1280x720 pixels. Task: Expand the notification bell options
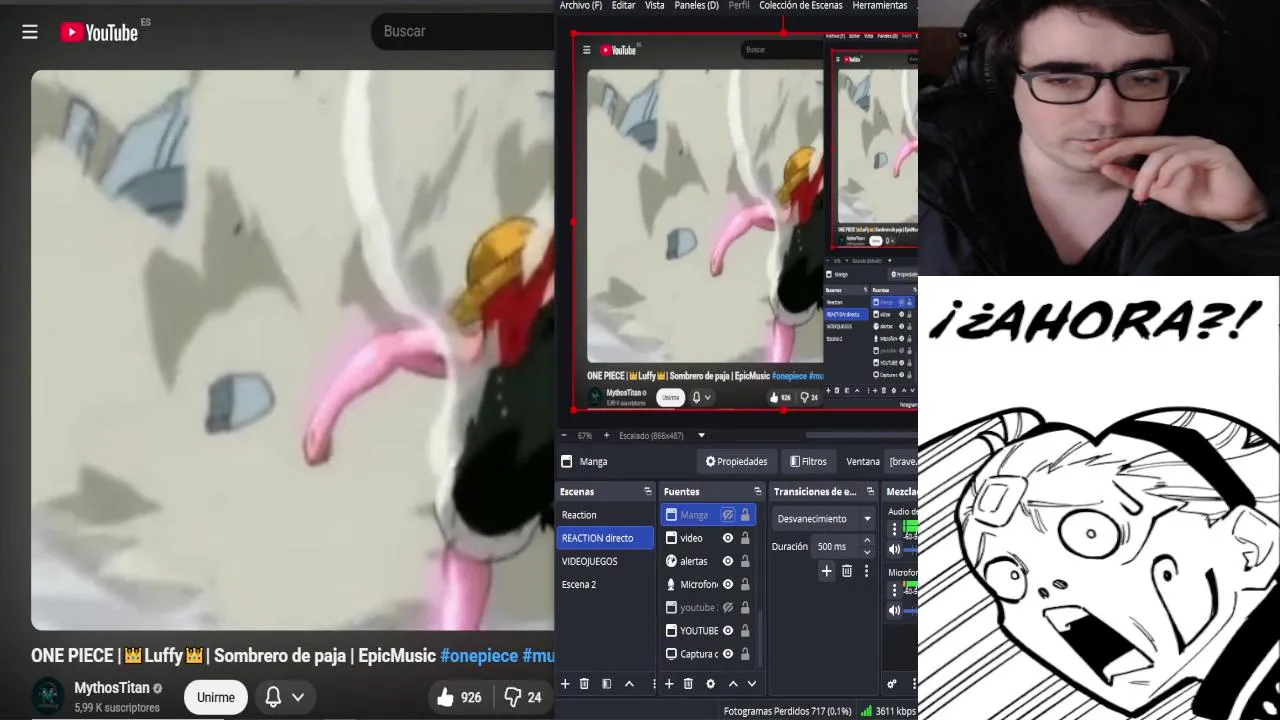[x=297, y=697]
